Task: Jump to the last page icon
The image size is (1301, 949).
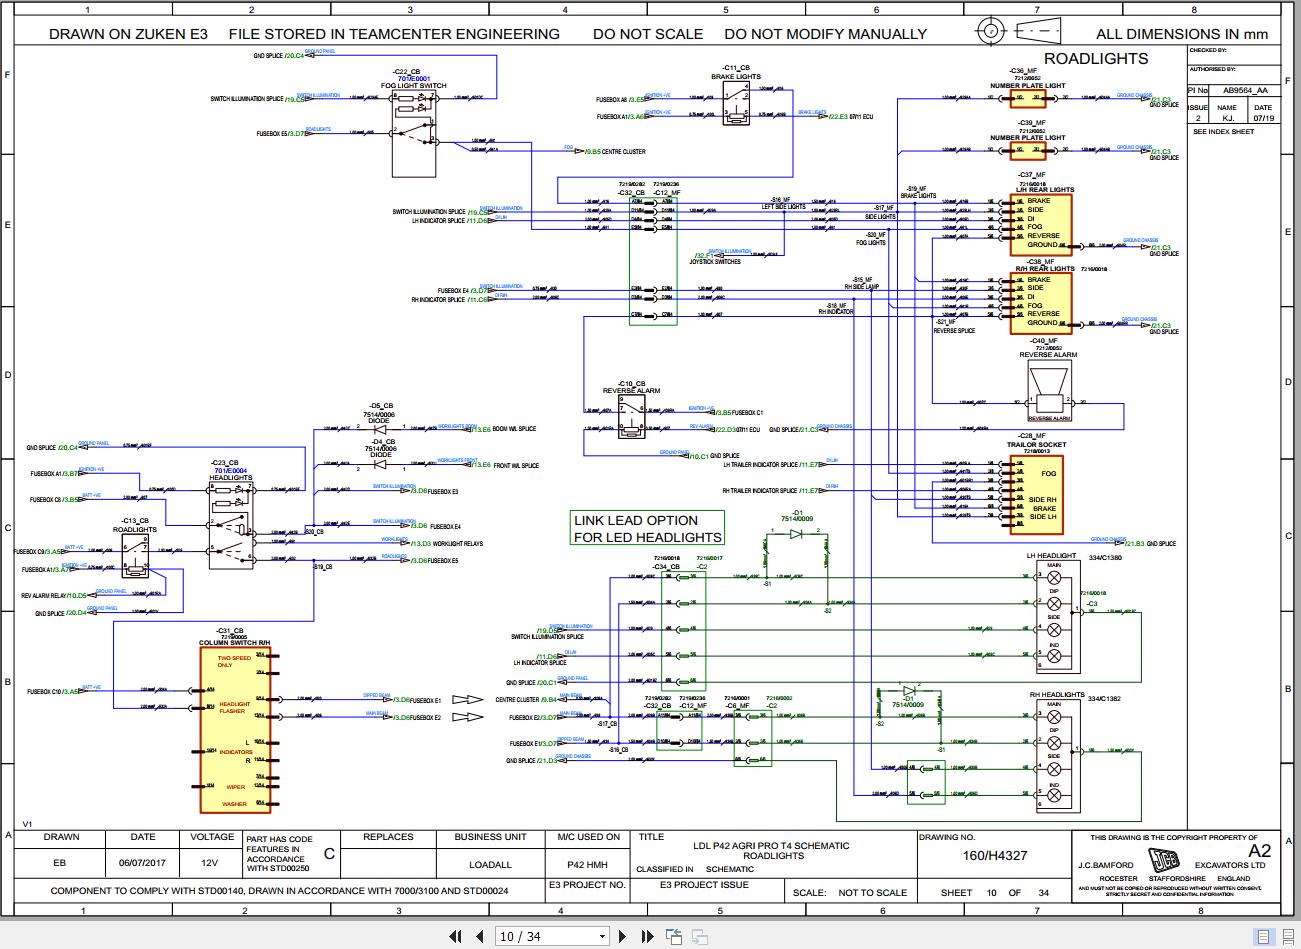Action: pyautogui.click(x=648, y=936)
